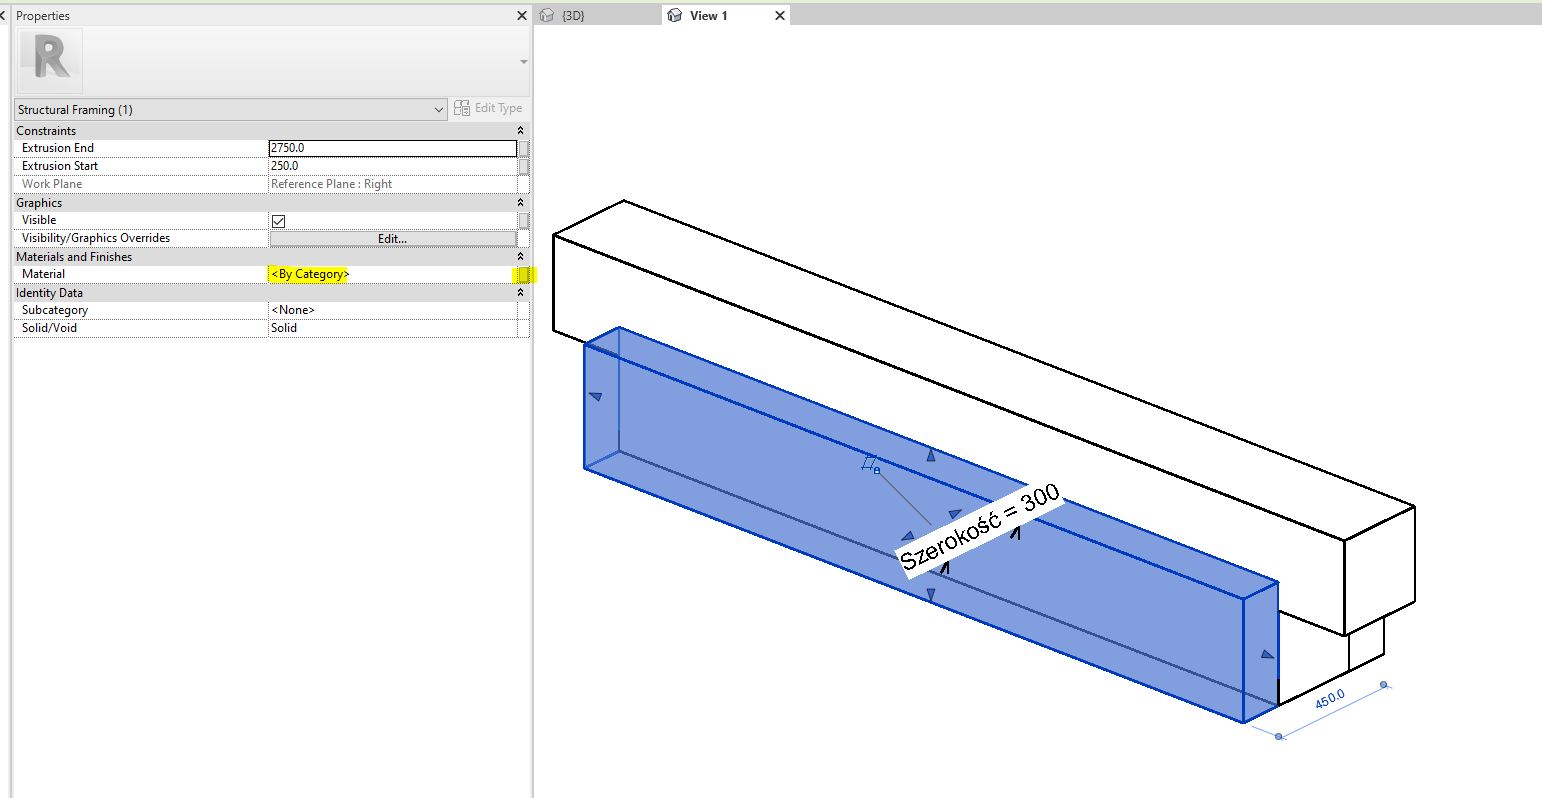Click the Revit family preview thumbnail icon

pyautogui.click(x=48, y=58)
